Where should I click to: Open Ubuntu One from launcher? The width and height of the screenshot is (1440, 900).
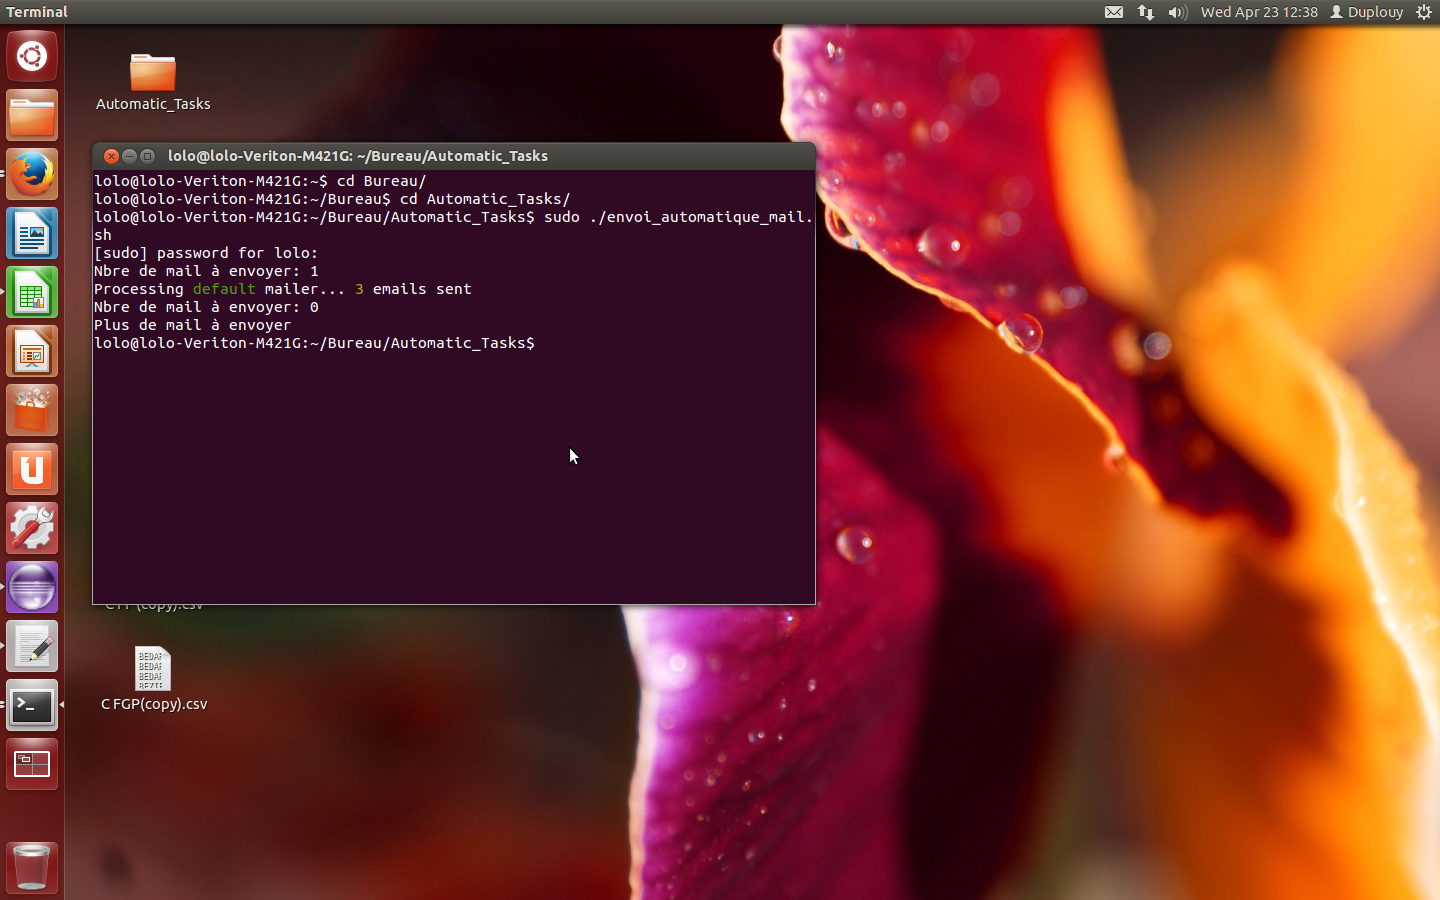[x=32, y=470]
